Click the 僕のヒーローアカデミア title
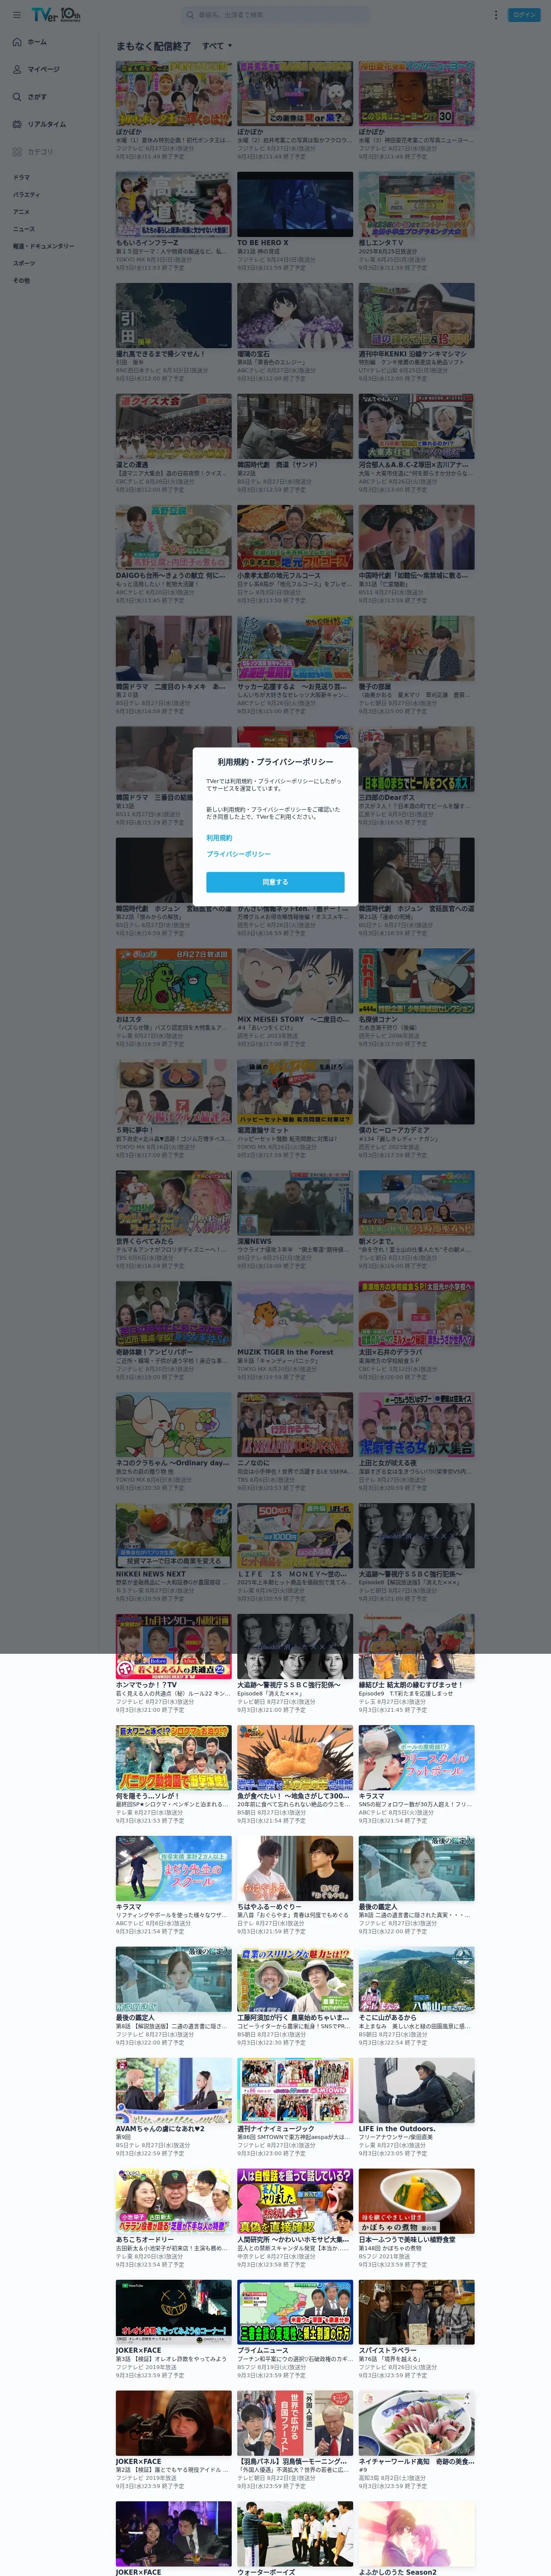The width and height of the screenshot is (551, 2576). [393, 1130]
